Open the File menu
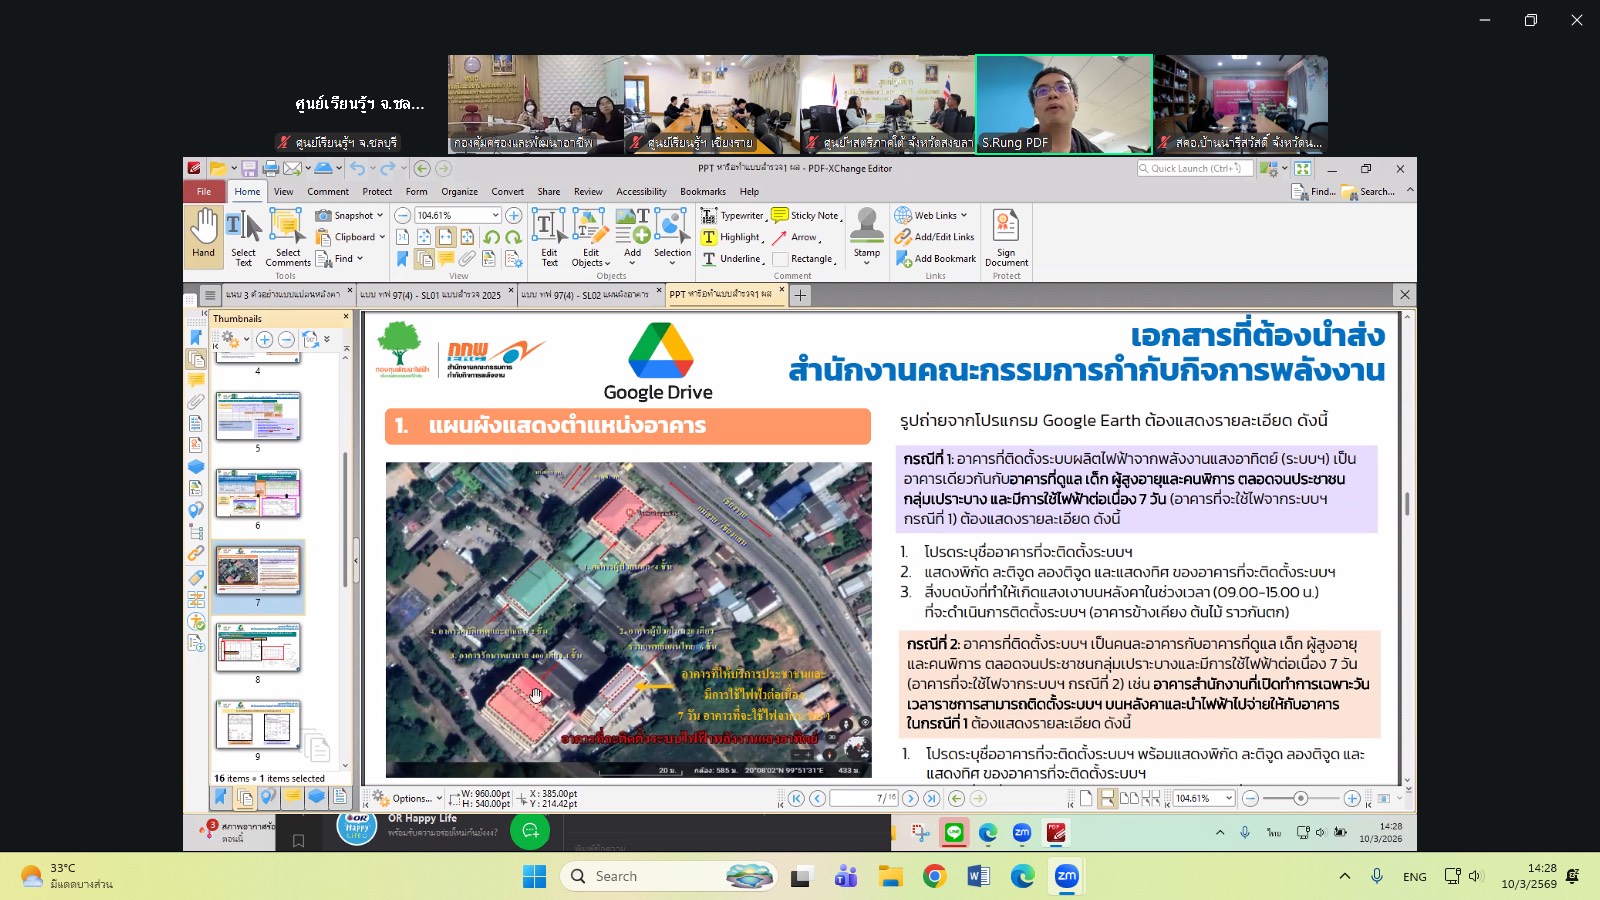Viewport: 1600px width, 900px height. tap(204, 192)
